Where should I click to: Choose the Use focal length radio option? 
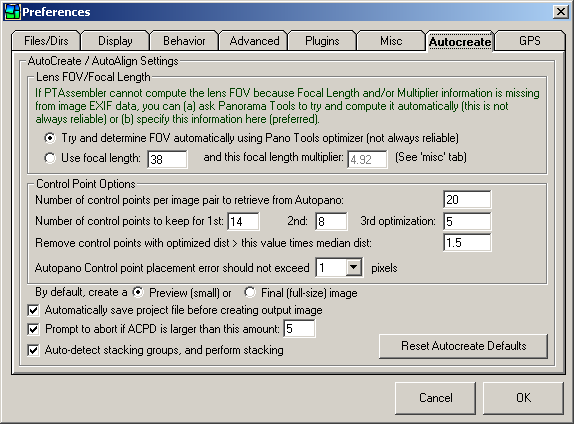pos(50,158)
